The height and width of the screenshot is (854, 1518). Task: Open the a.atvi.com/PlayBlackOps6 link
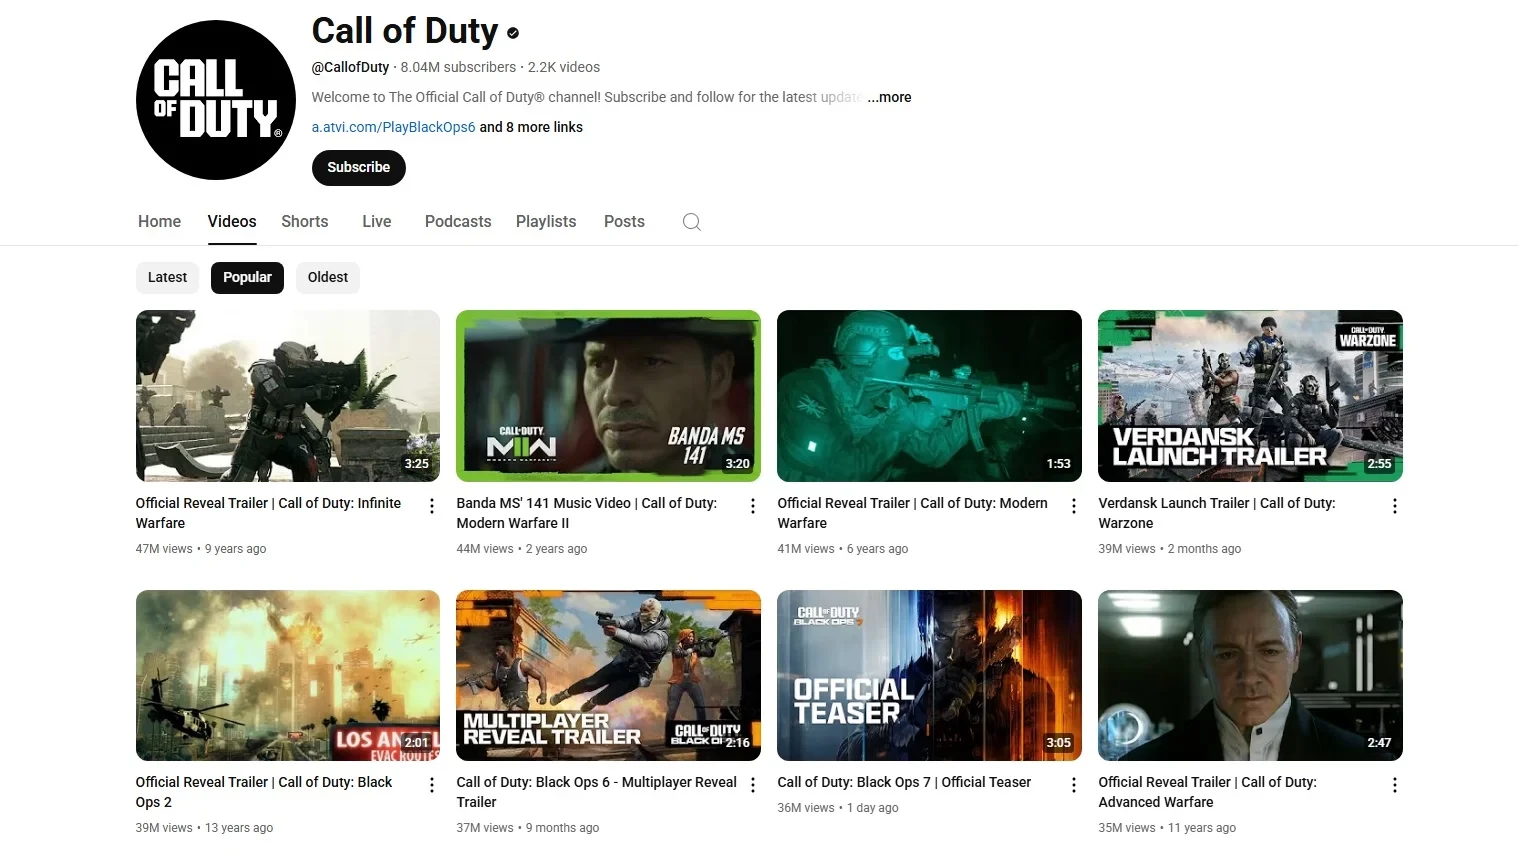pyautogui.click(x=393, y=127)
